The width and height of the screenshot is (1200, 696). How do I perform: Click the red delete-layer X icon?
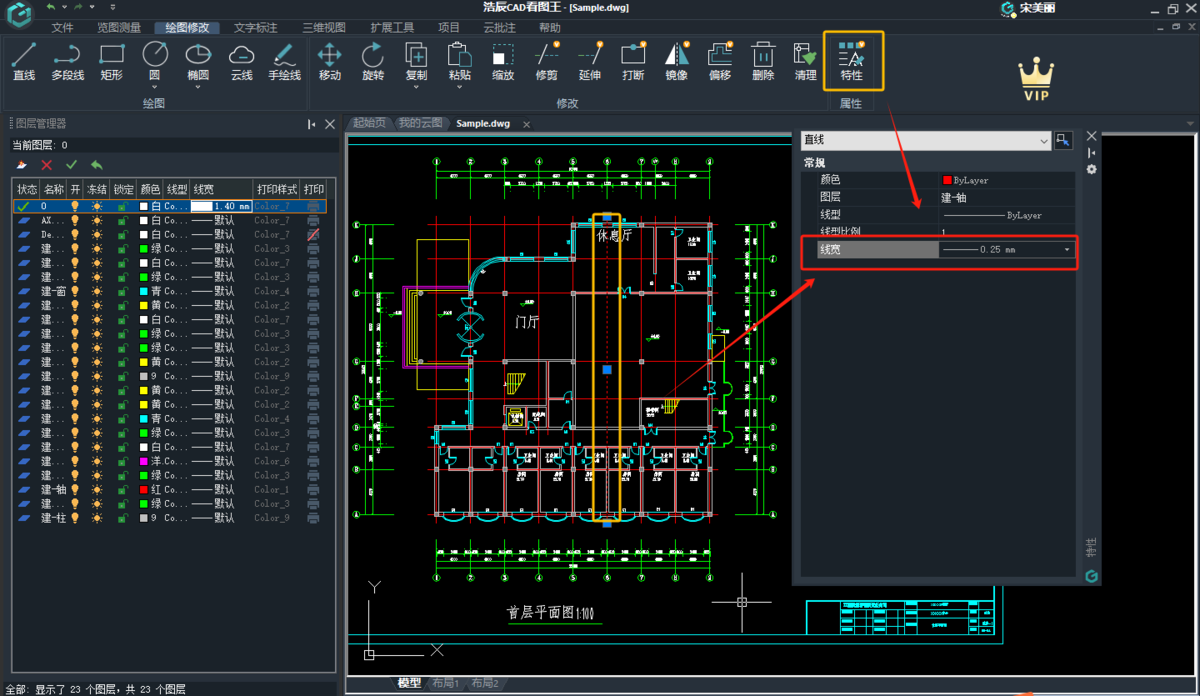(46, 165)
